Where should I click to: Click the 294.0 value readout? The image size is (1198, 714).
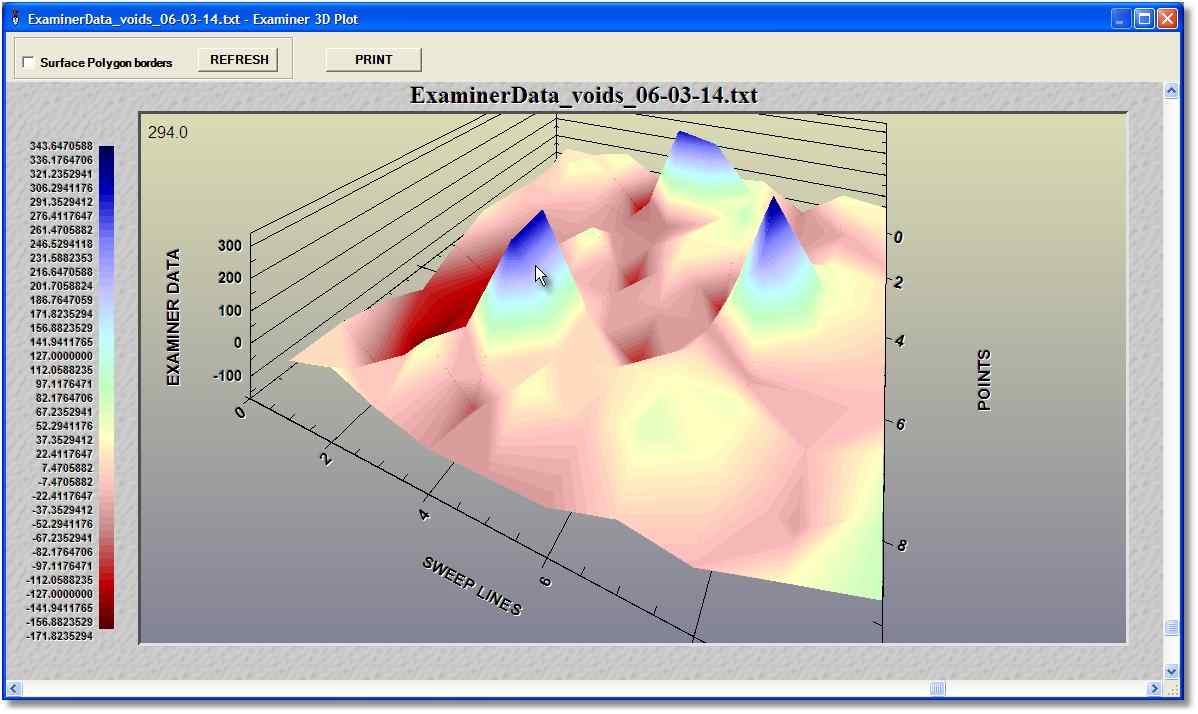pyautogui.click(x=168, y=132)
